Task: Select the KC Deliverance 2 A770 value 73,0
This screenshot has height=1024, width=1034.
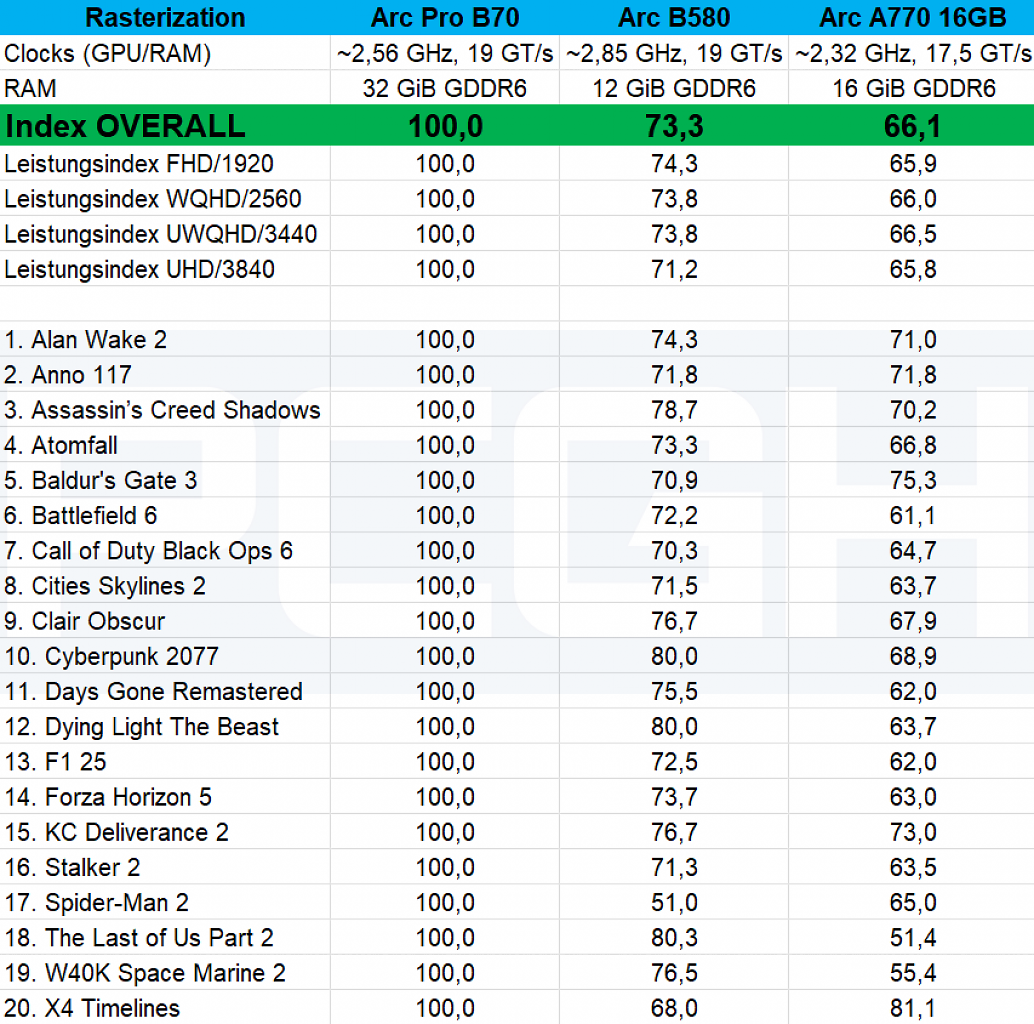Action: point(913,832)
